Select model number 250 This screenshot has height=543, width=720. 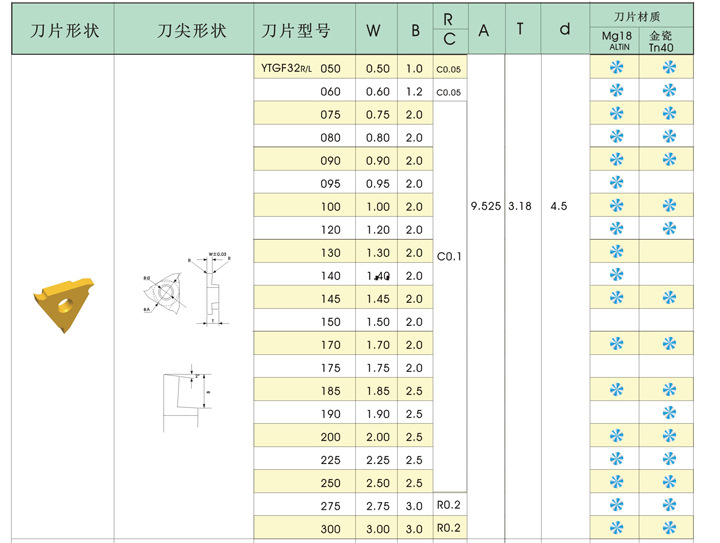(x=331, y=483)
